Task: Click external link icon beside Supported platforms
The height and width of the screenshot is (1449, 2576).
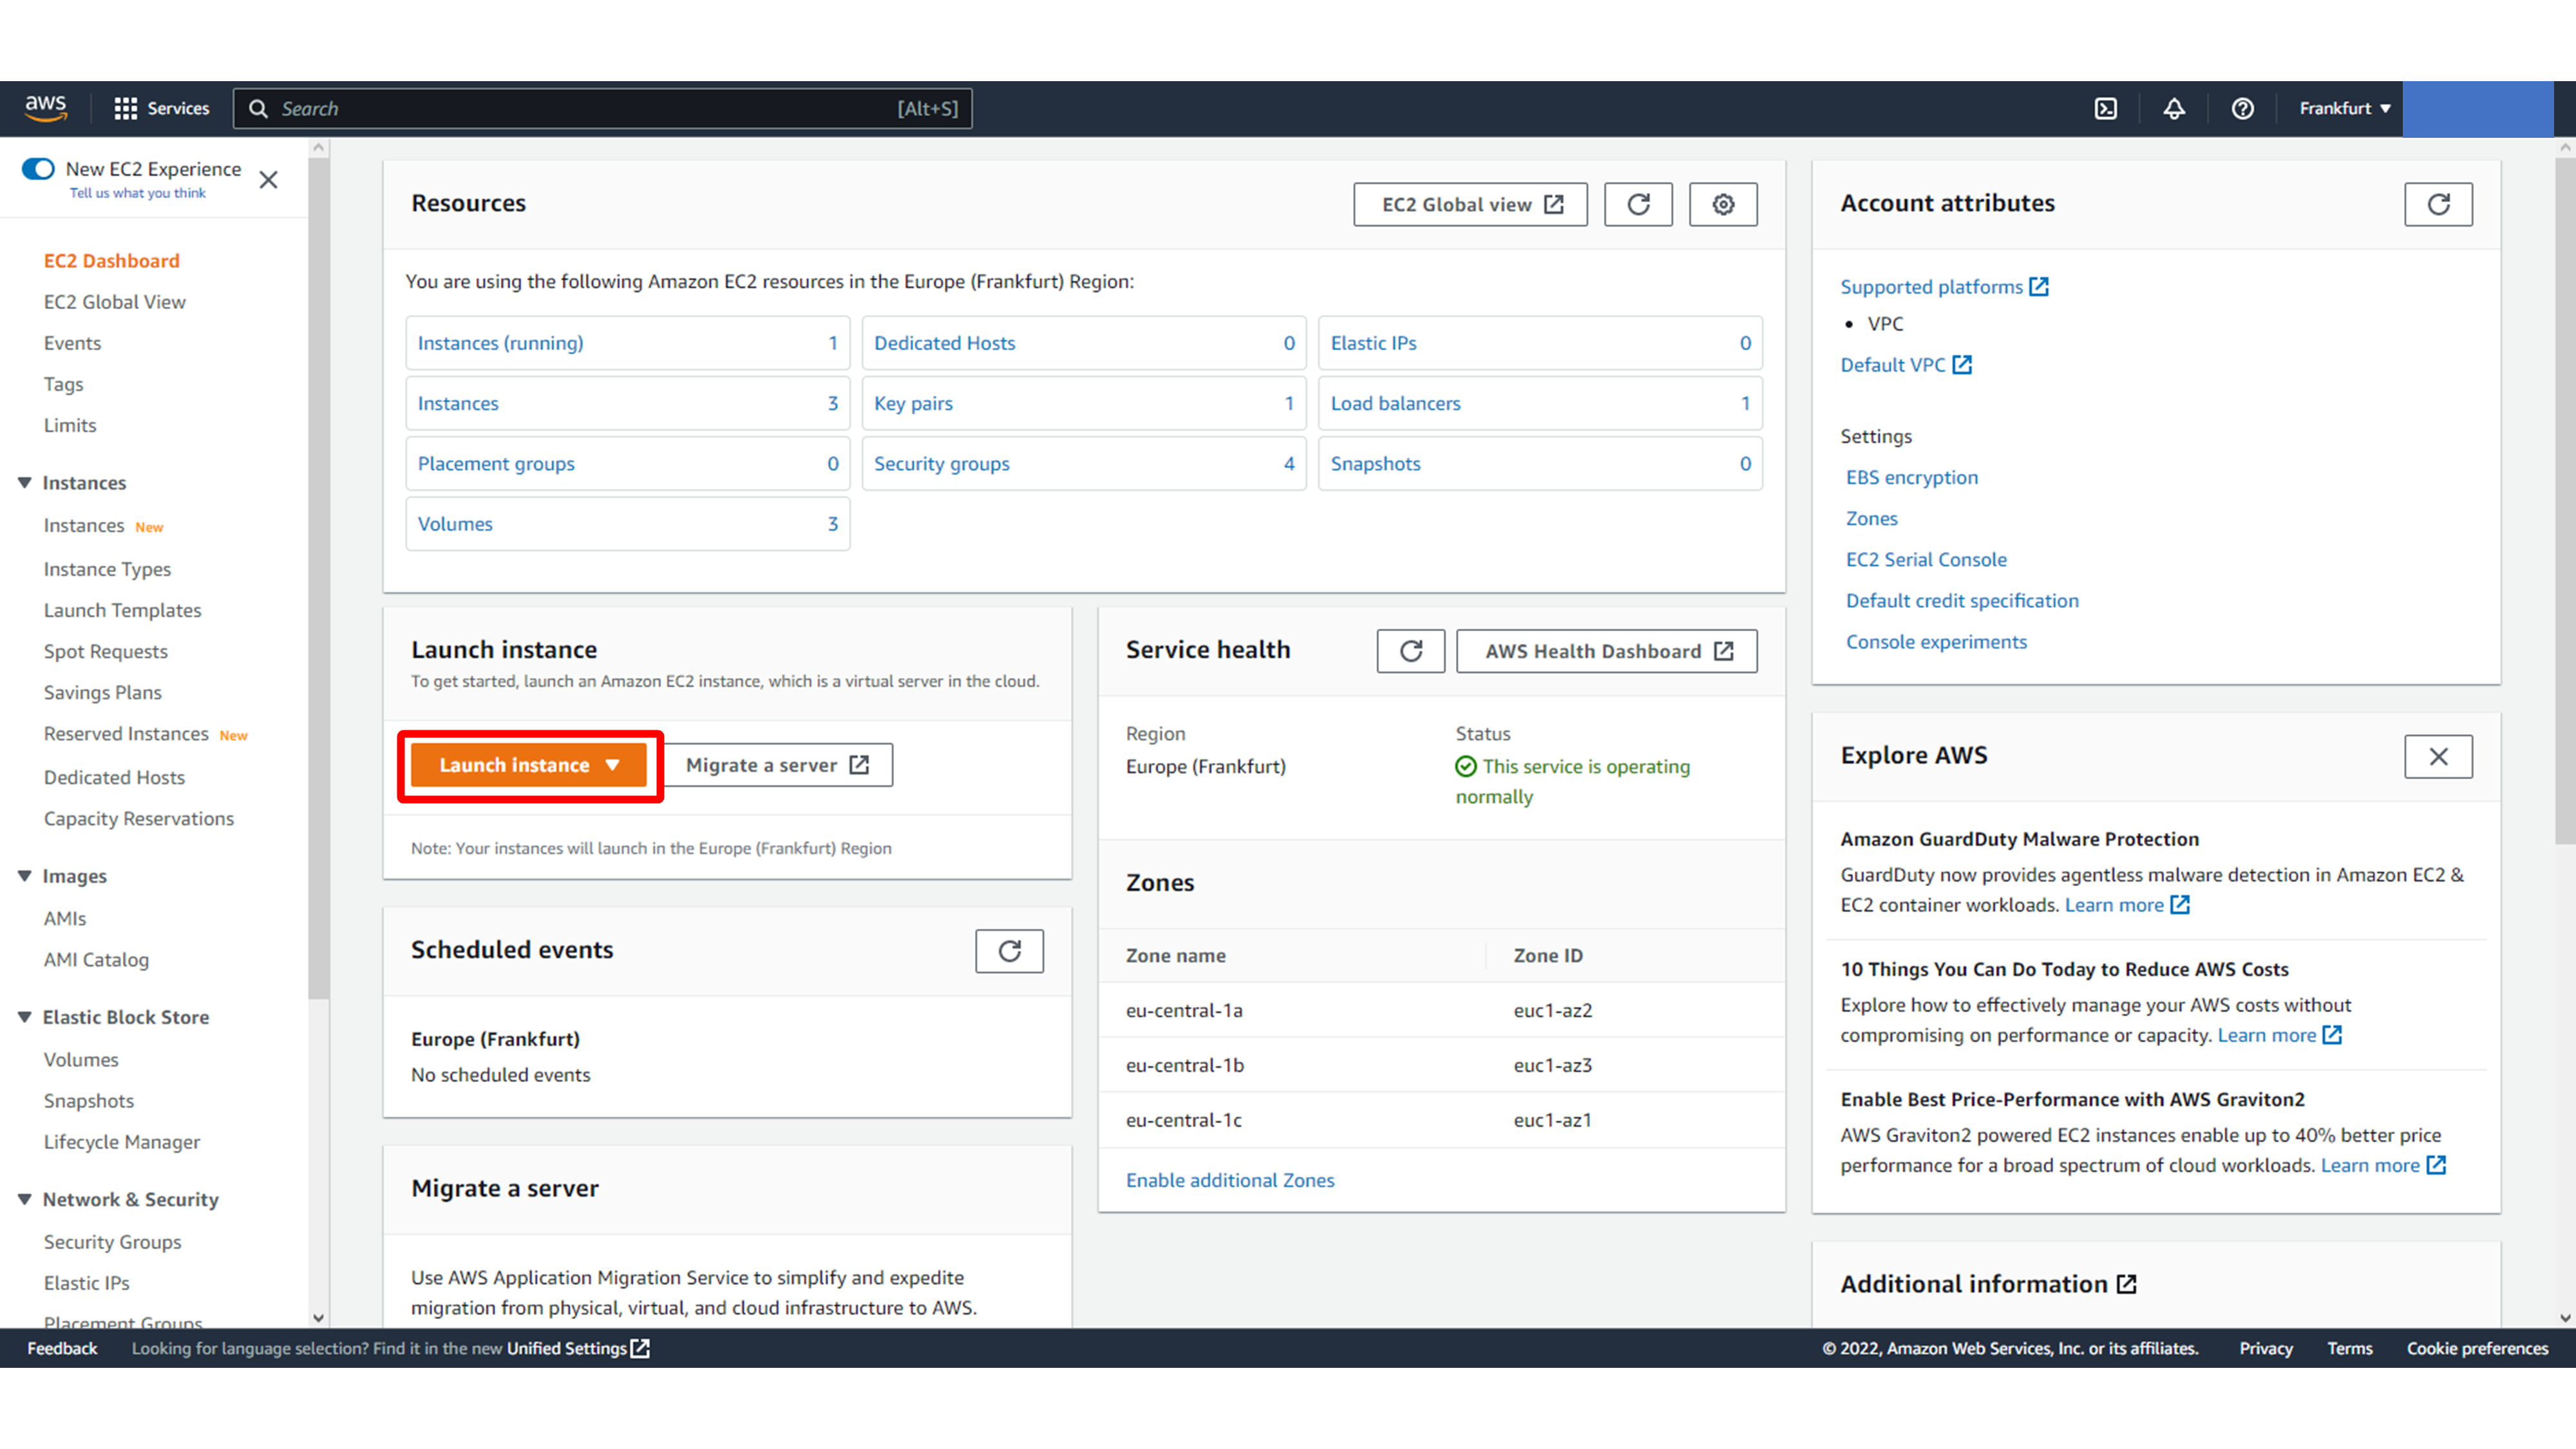Action: click(2039, 287)
